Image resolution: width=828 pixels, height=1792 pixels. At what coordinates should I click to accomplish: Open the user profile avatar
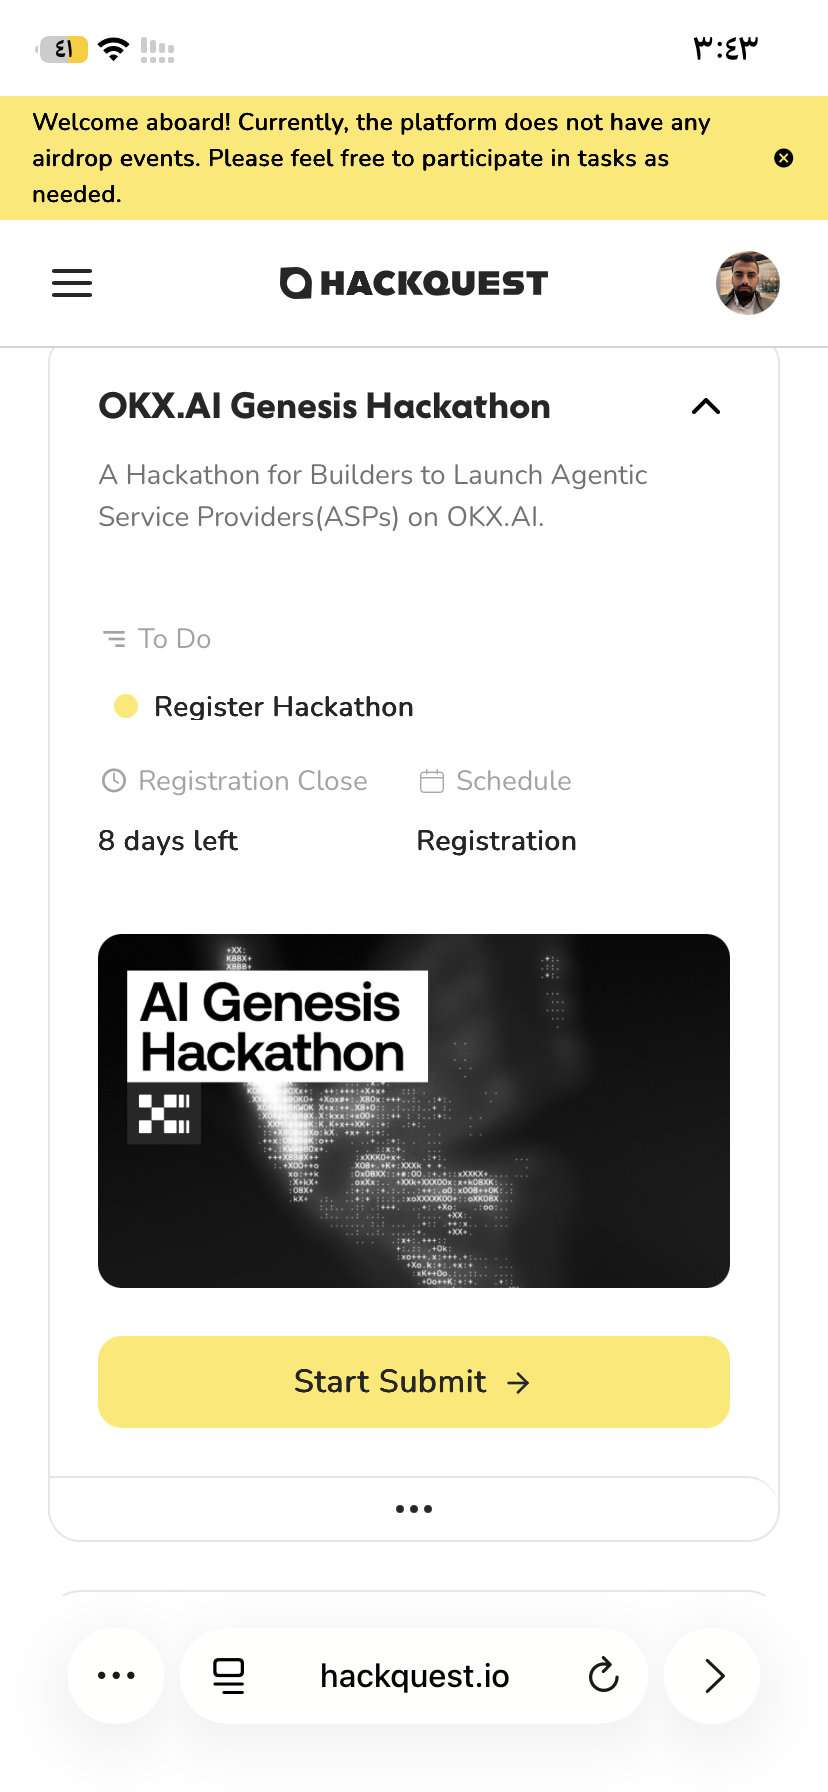[x=748, y=283]
